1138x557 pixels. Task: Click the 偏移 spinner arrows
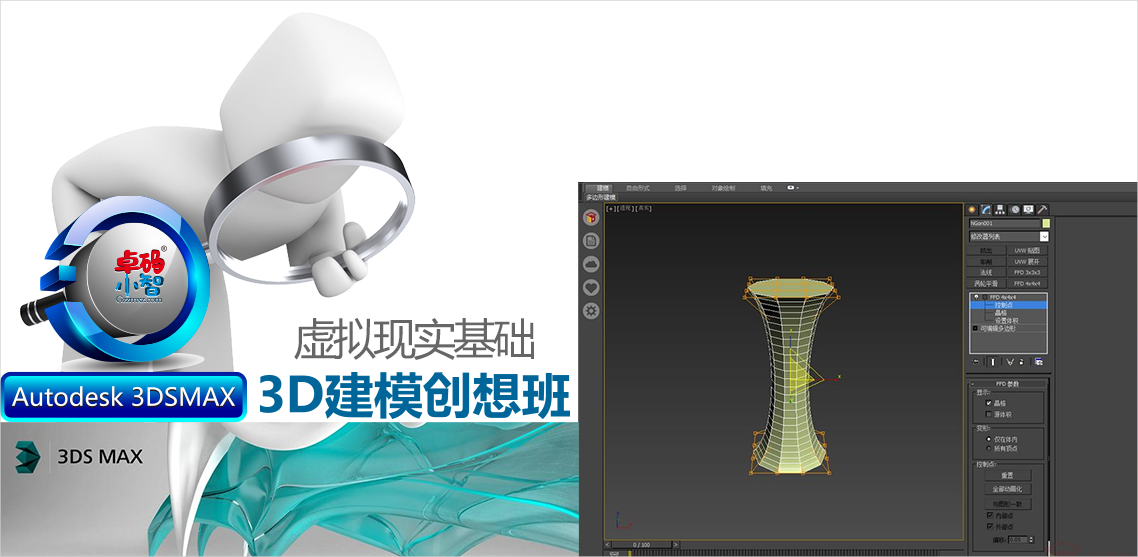point(1031,540)
